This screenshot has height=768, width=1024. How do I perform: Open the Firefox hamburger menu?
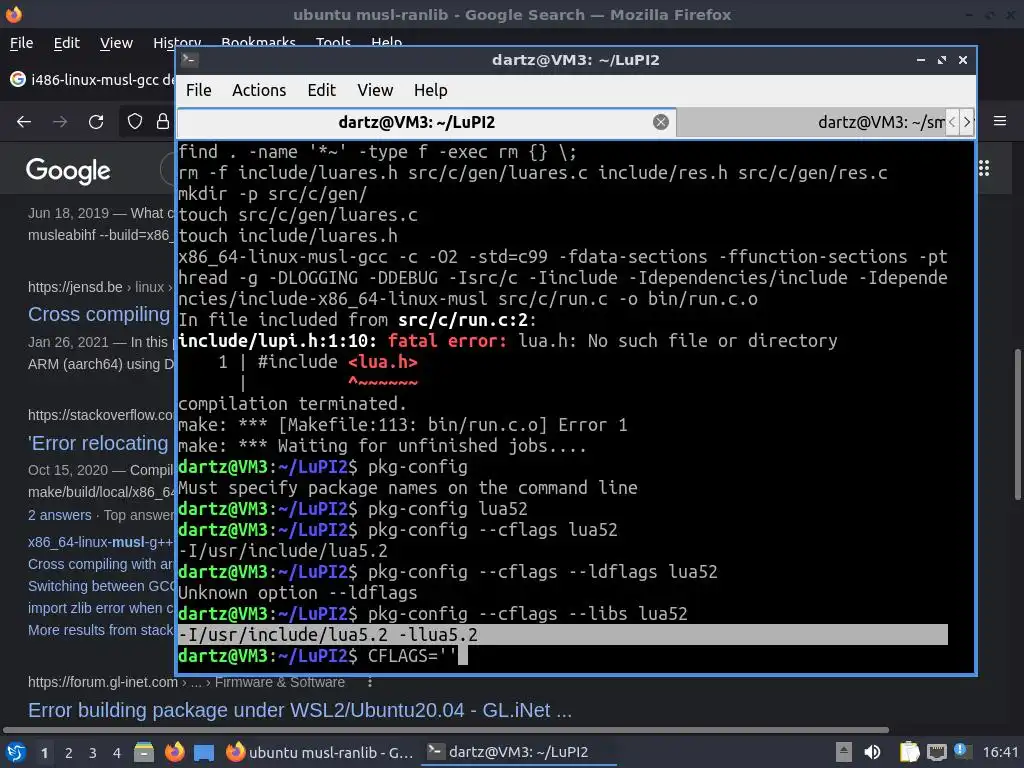1000,121
